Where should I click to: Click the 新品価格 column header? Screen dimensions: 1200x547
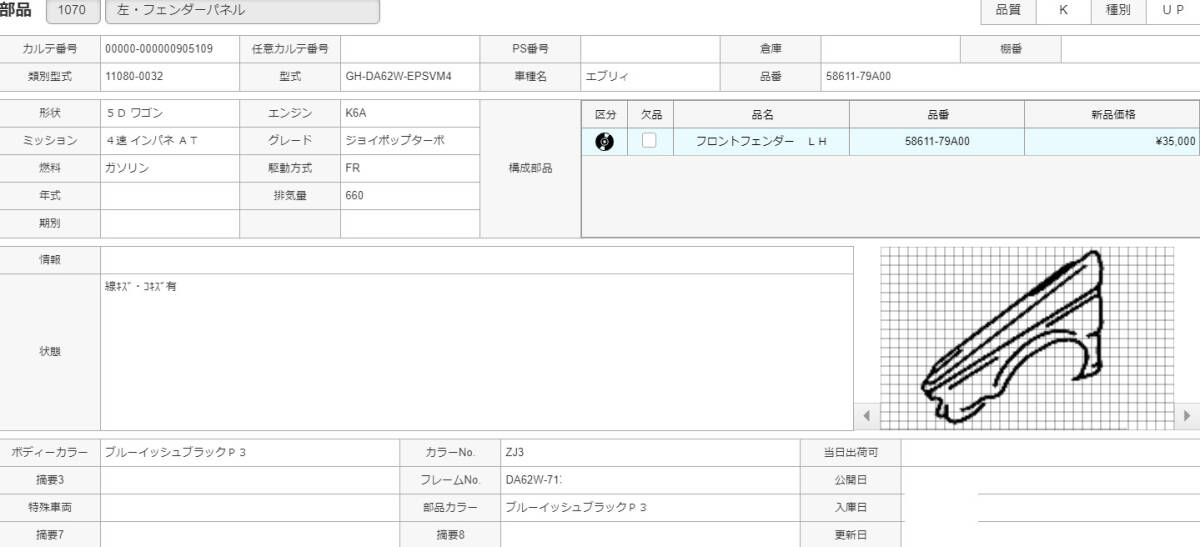1112,115
